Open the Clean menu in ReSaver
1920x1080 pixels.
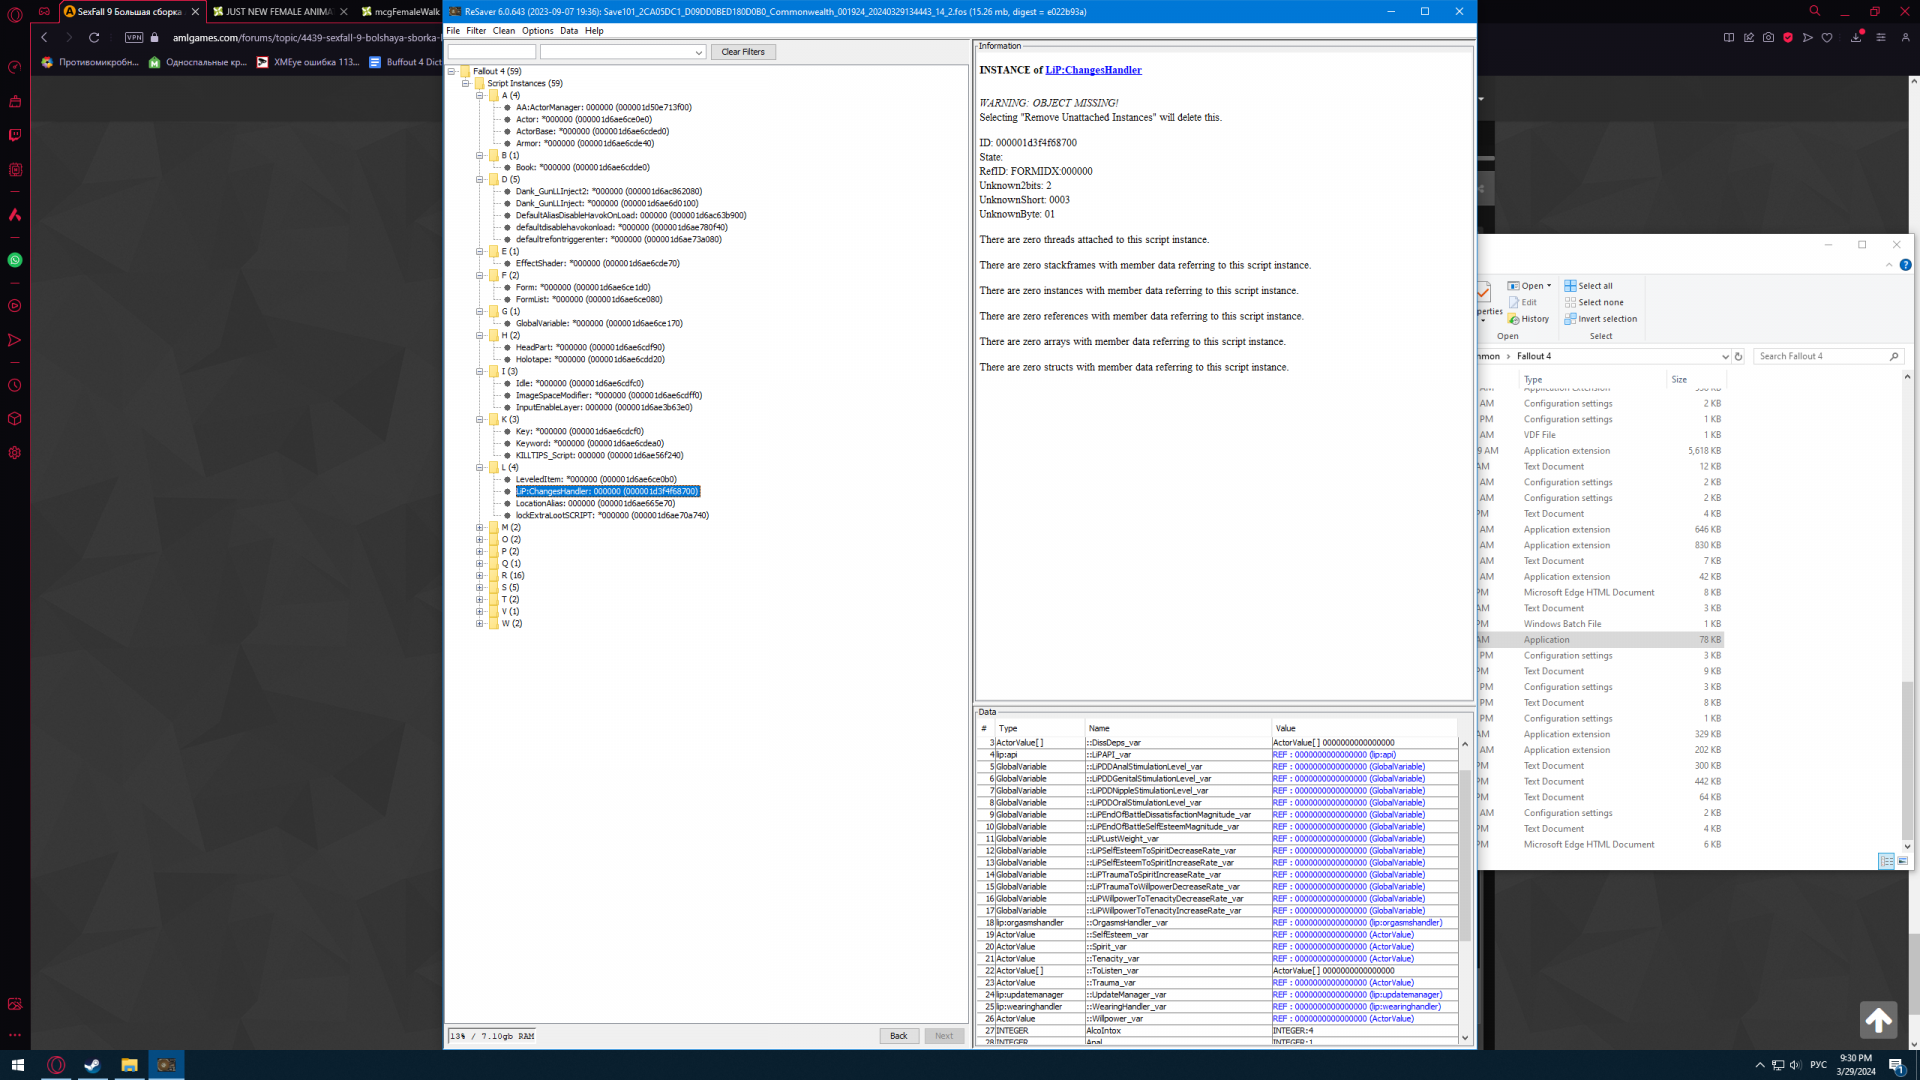(503, 31)
